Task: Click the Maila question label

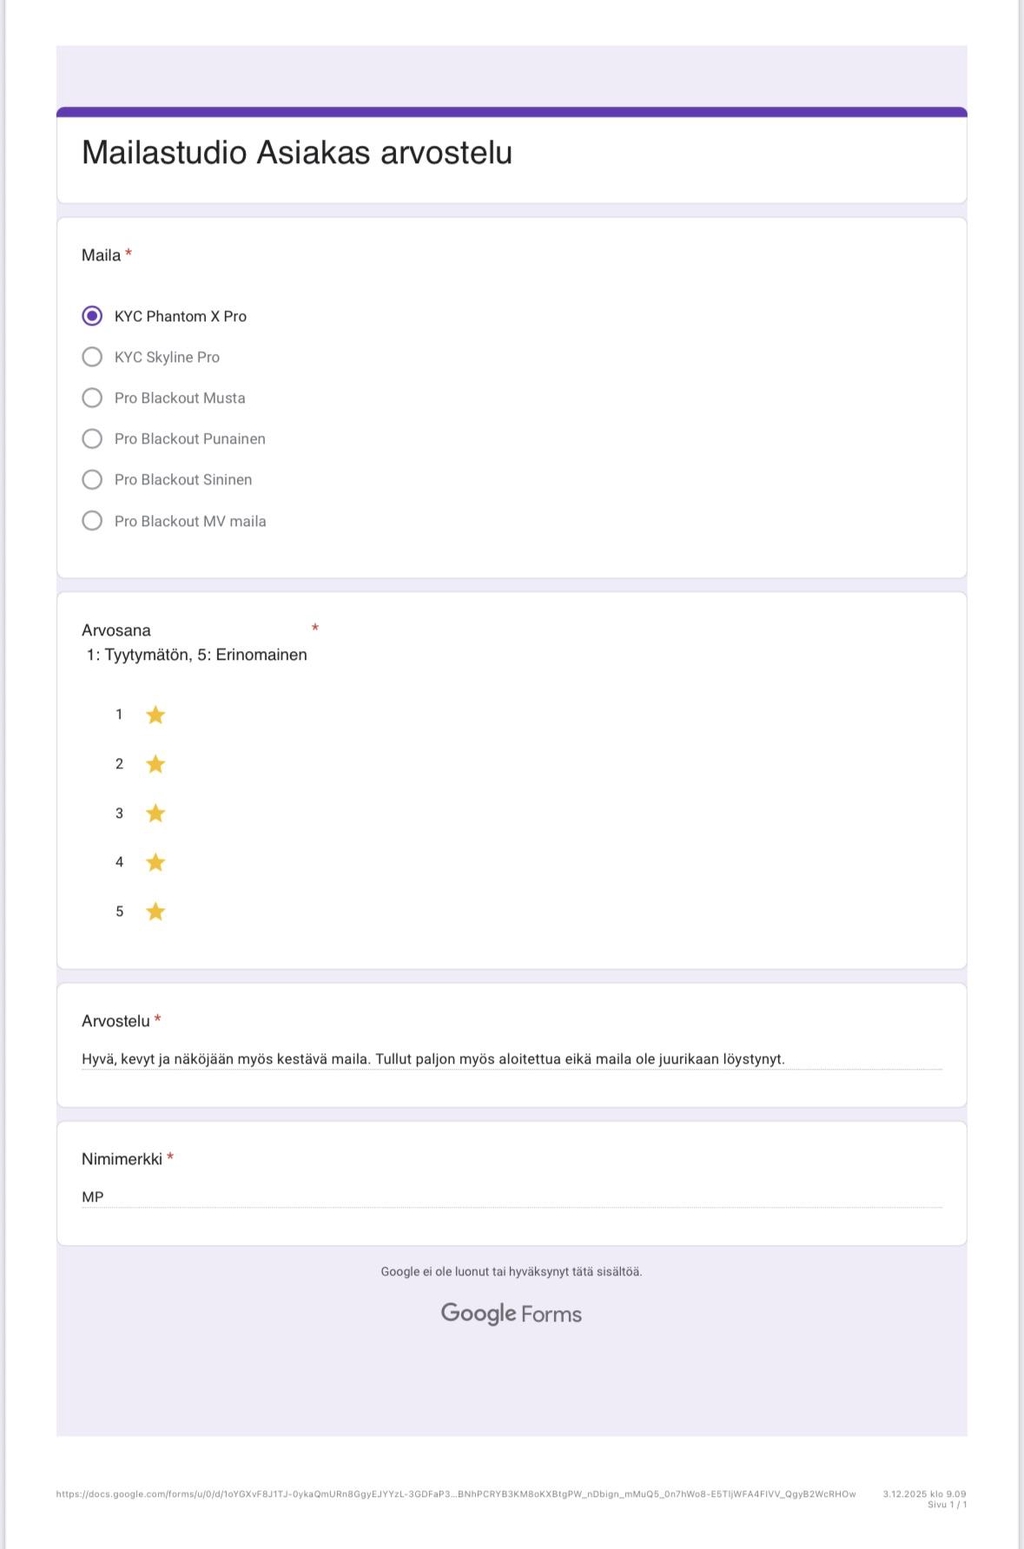Action: [x=101, y=255]
